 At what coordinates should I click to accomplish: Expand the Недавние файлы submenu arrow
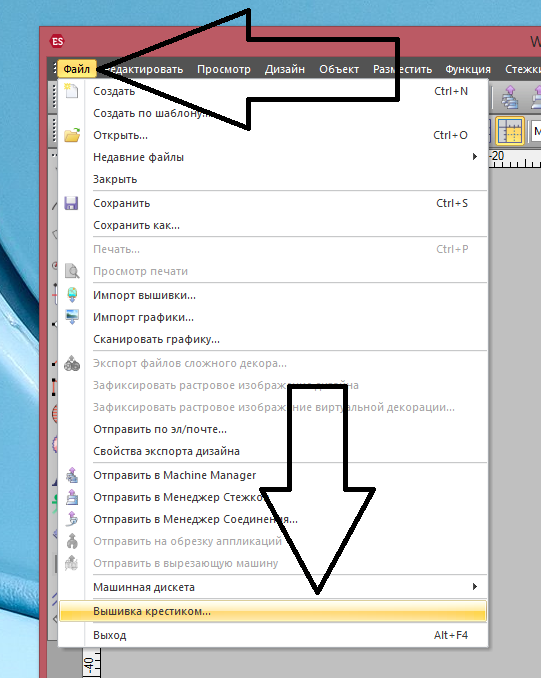[475, 157]
